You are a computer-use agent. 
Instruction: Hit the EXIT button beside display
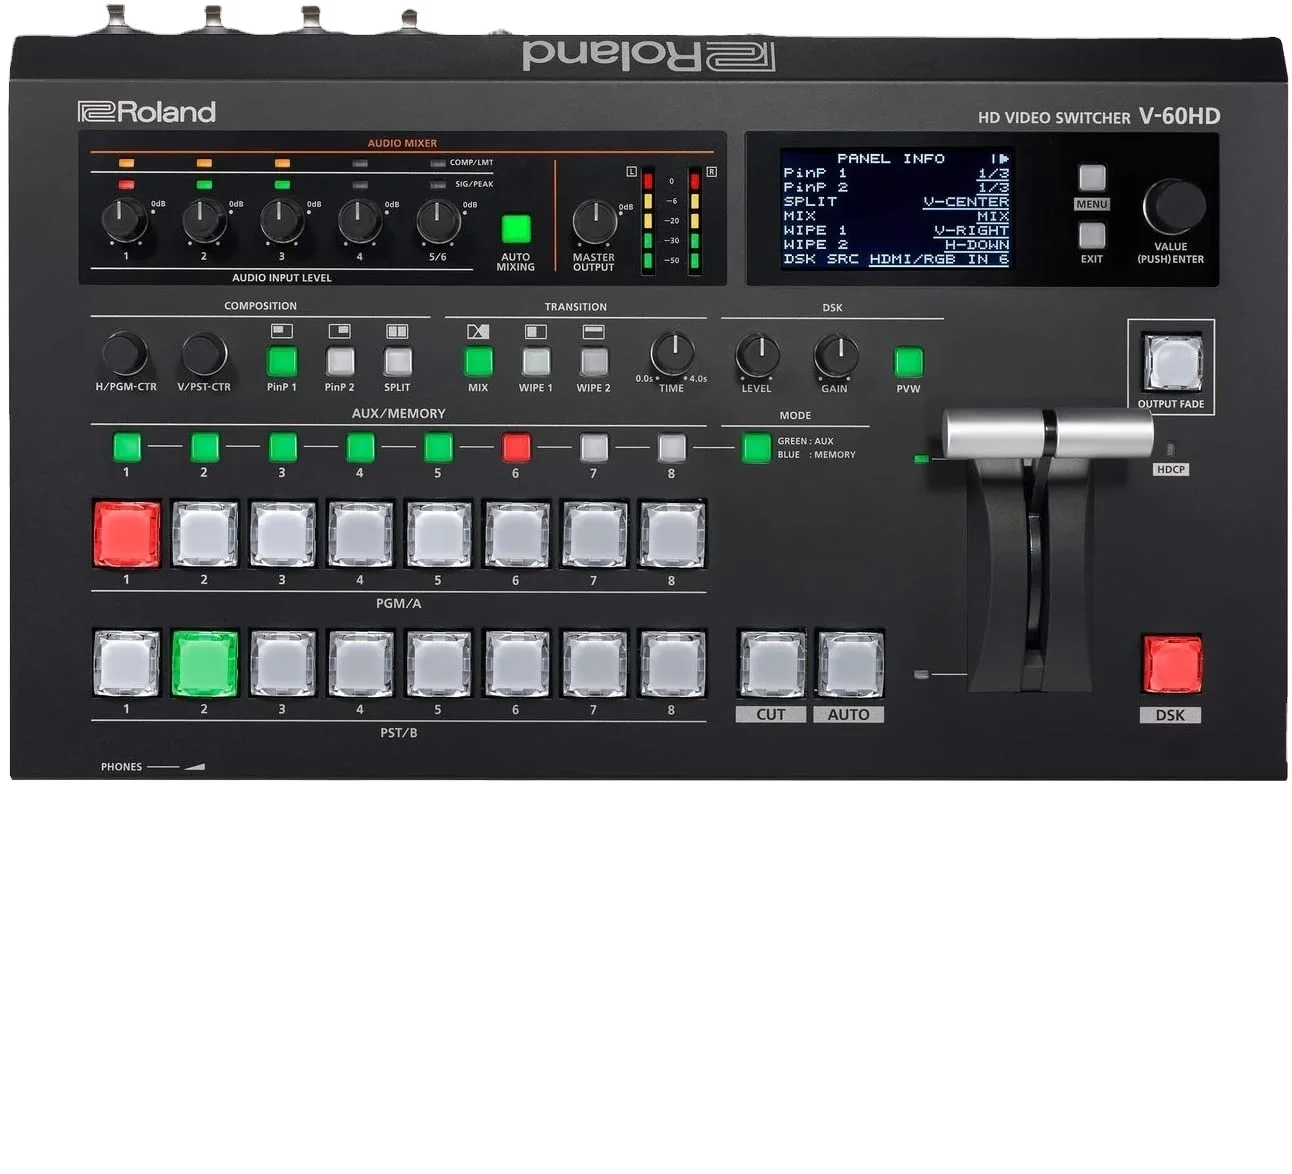click(1092, 235)
